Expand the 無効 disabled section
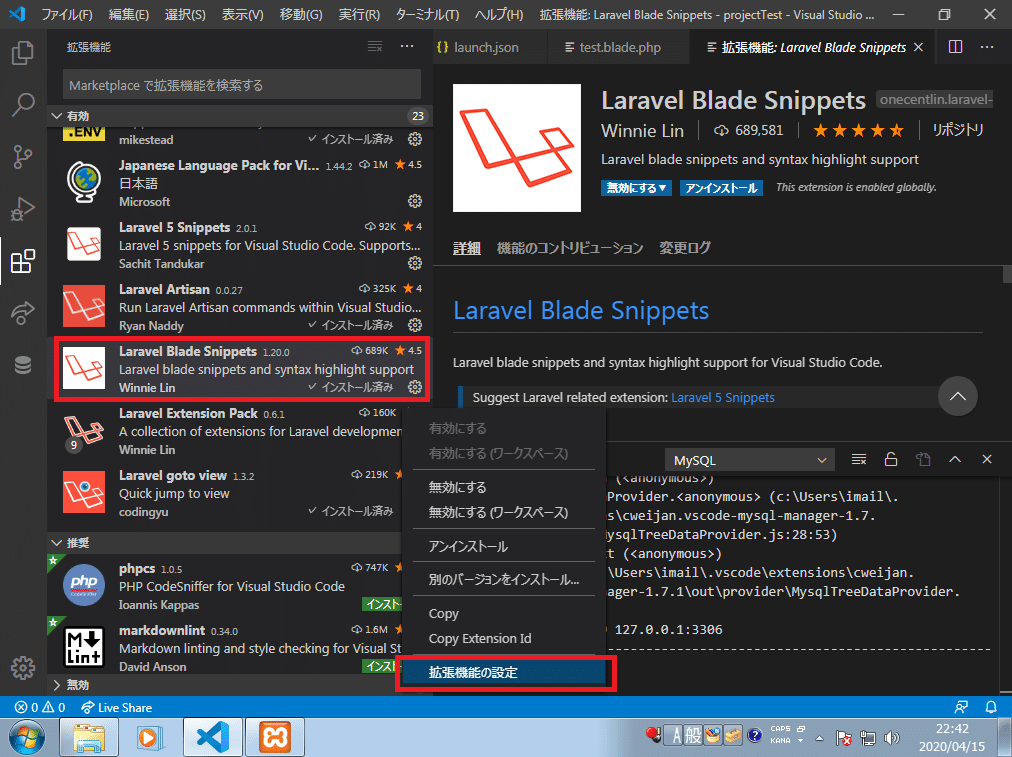 [x=225, y=685]
